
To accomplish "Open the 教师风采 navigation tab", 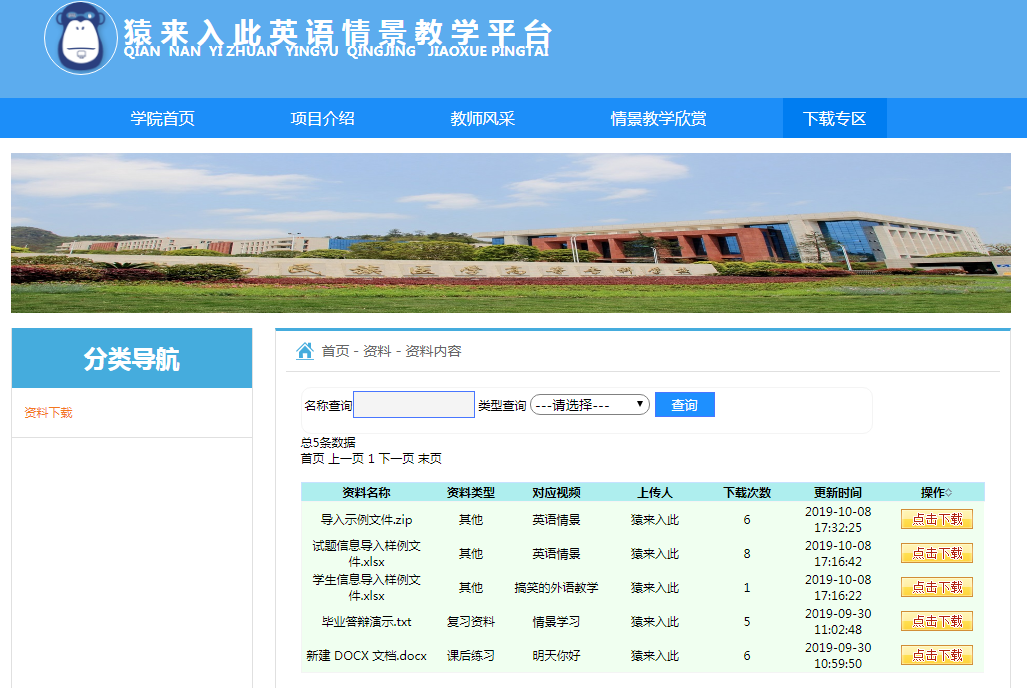I will 482,118.
